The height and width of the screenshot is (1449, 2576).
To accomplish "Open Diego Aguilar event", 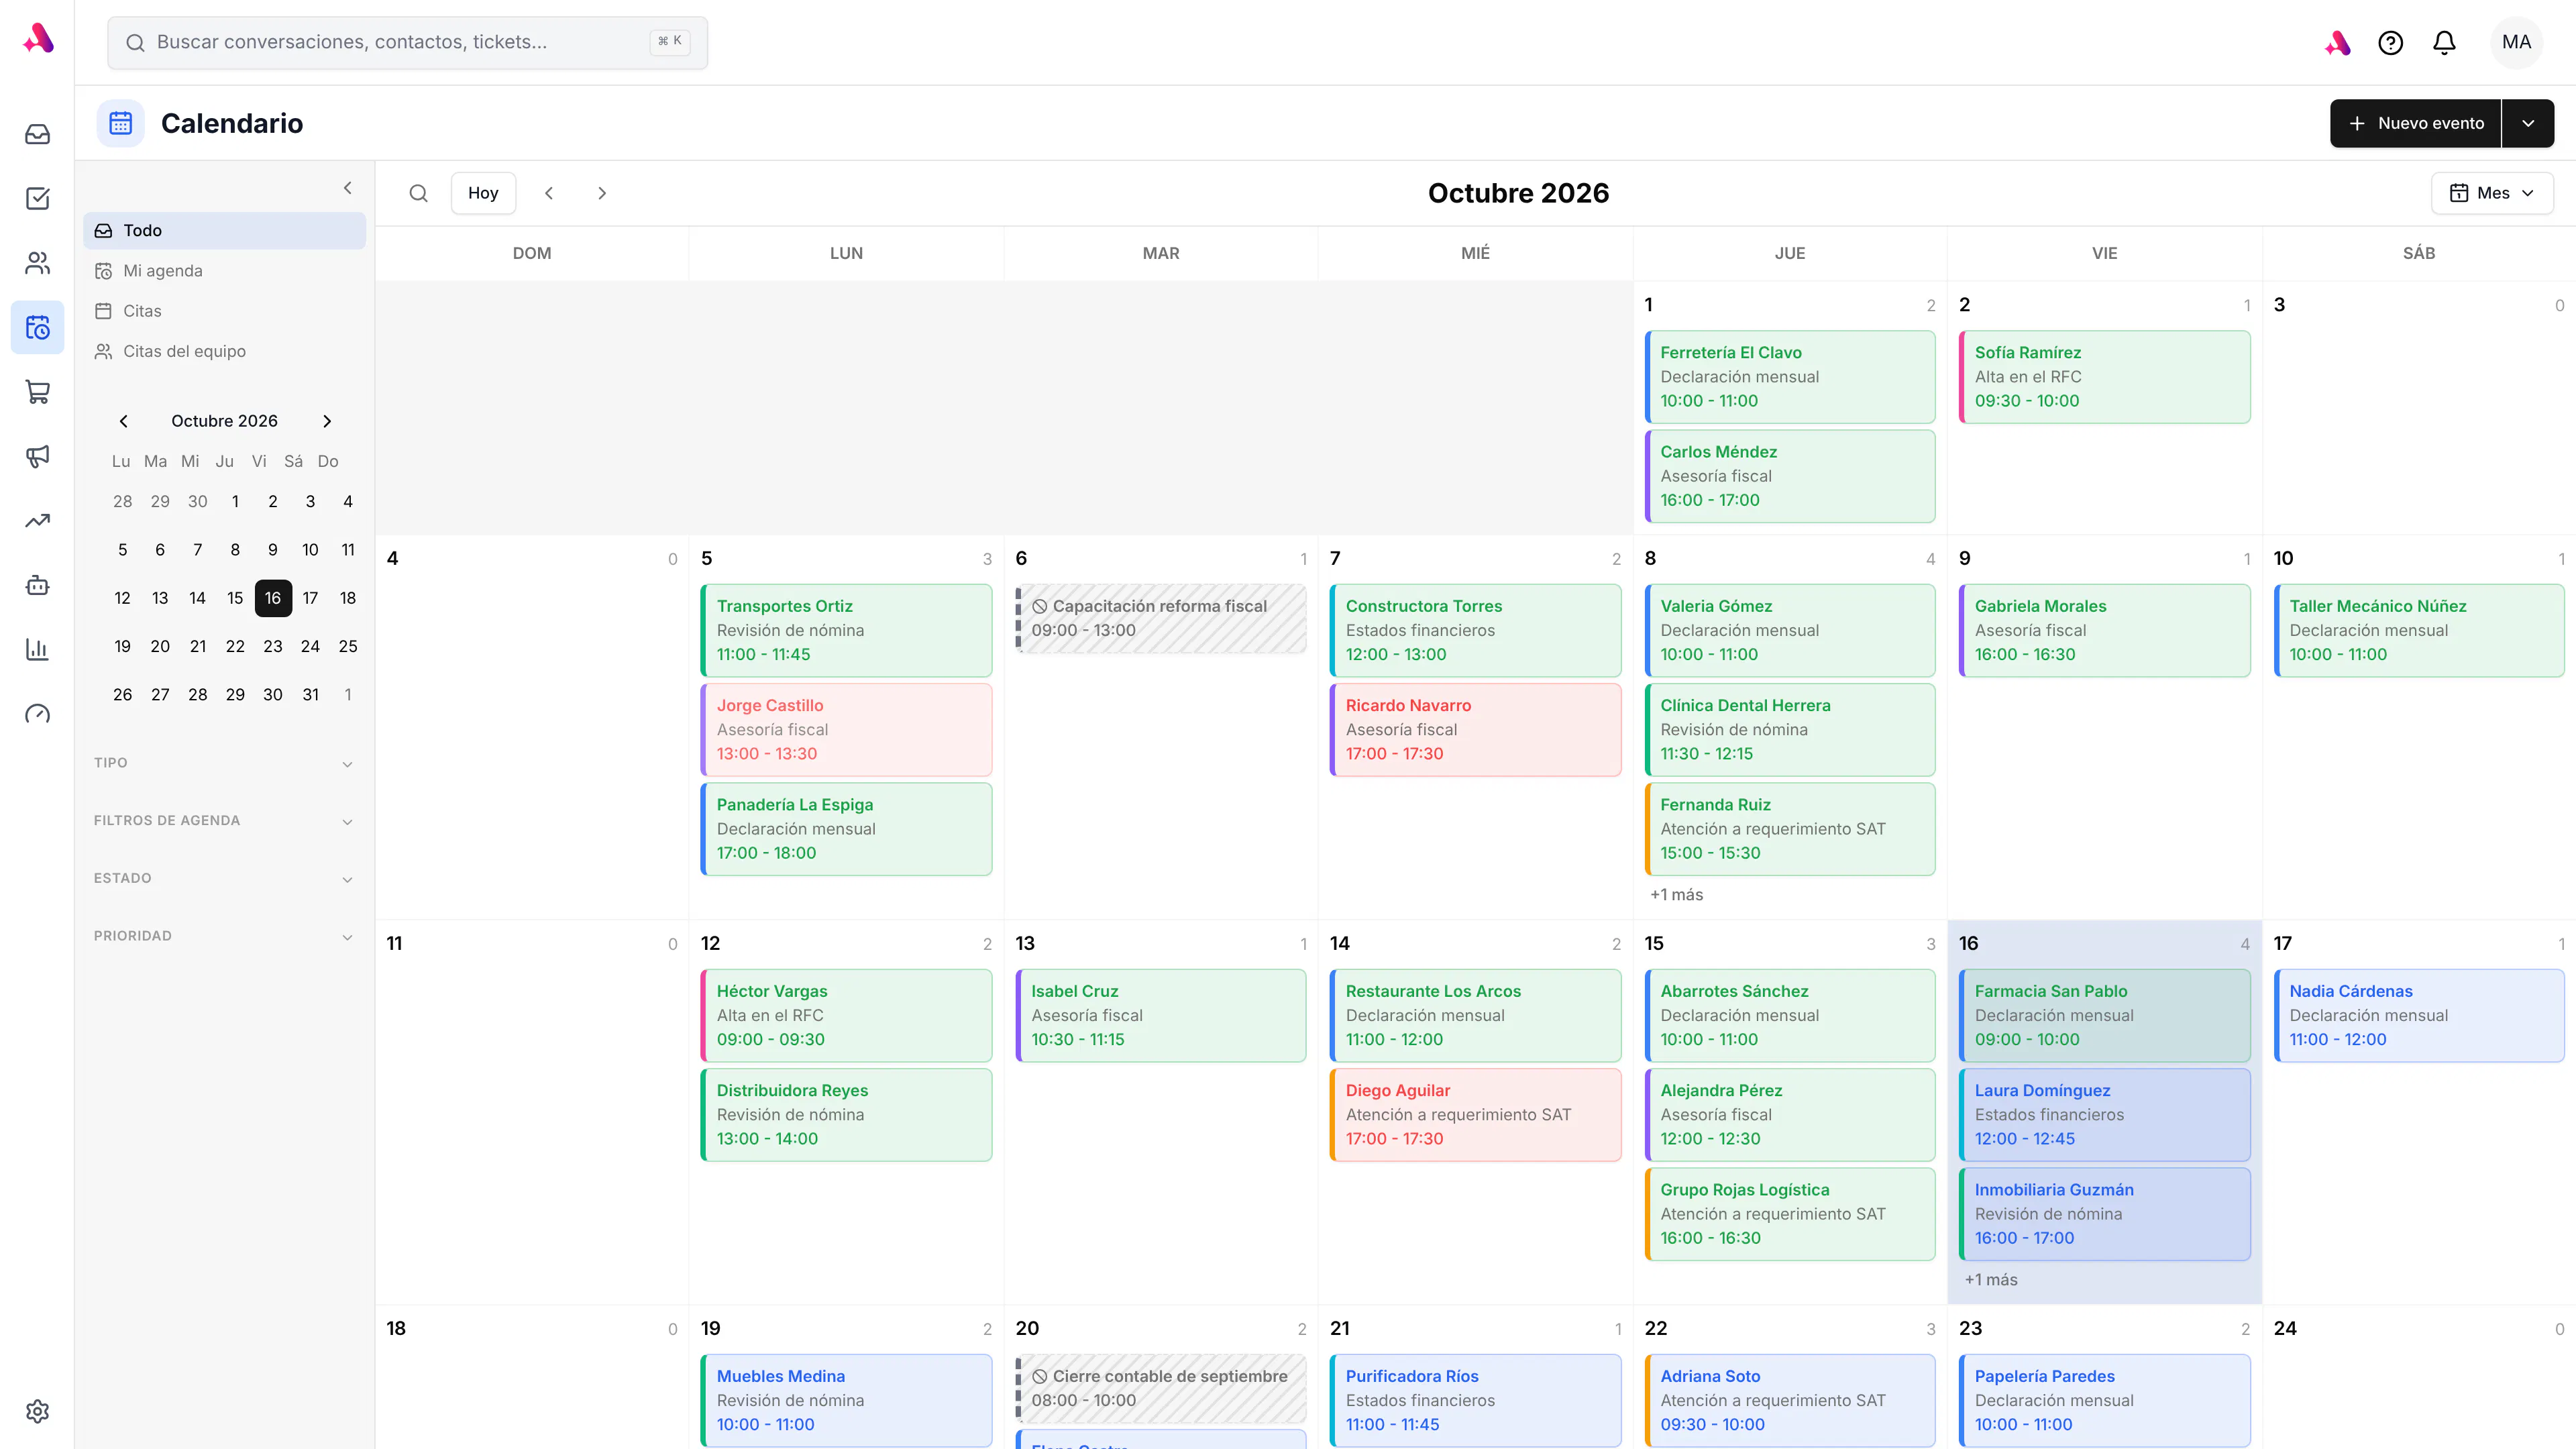I will pos(1475,1115).
